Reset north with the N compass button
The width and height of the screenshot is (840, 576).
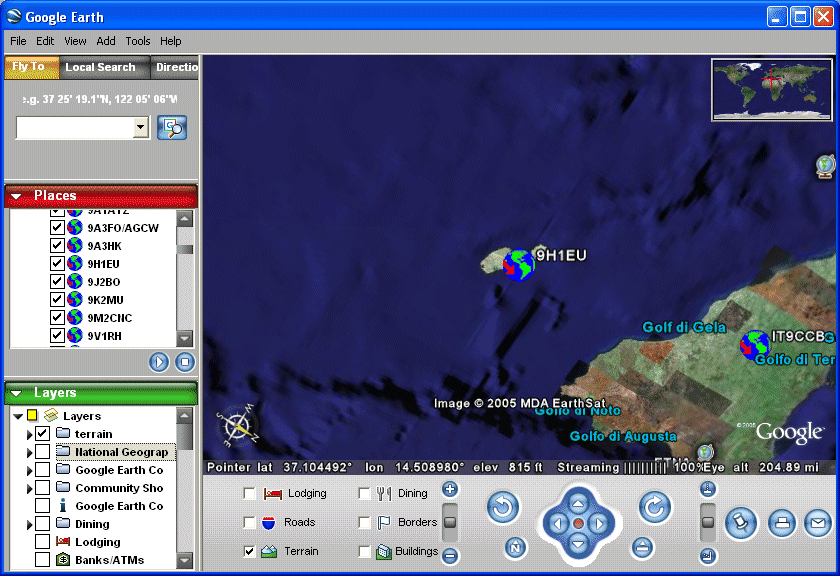tap(515, 547)
